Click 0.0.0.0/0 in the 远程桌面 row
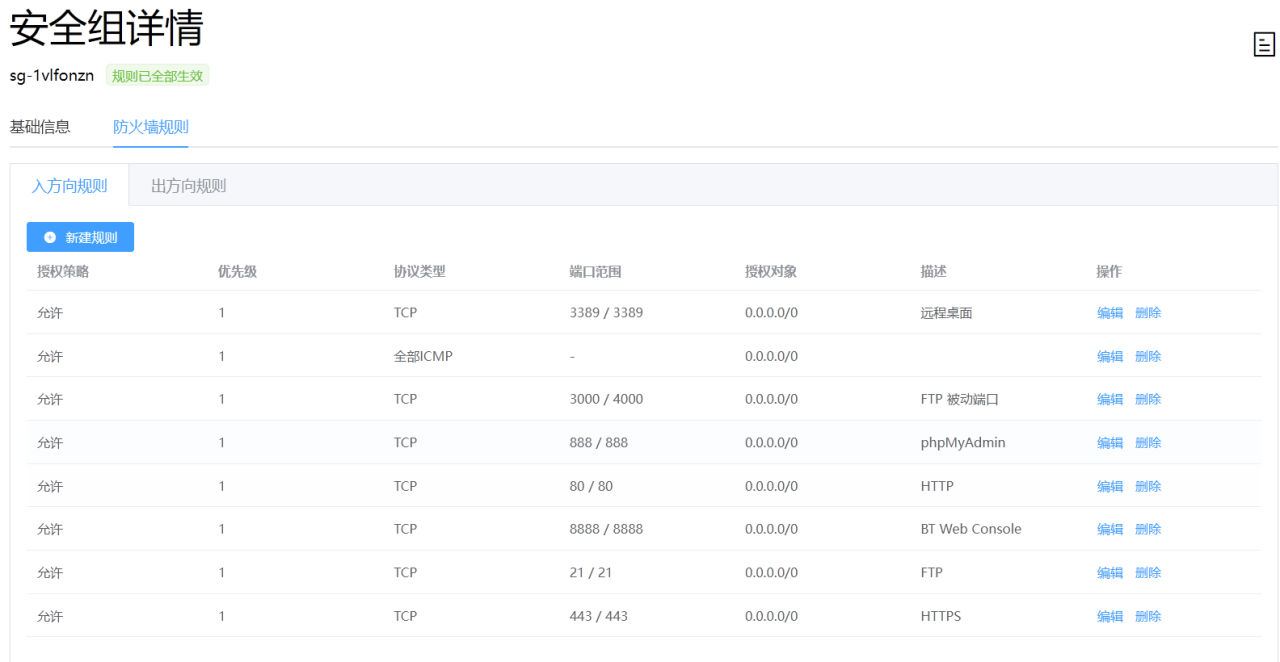1280x662 pixels. (771, 313)
